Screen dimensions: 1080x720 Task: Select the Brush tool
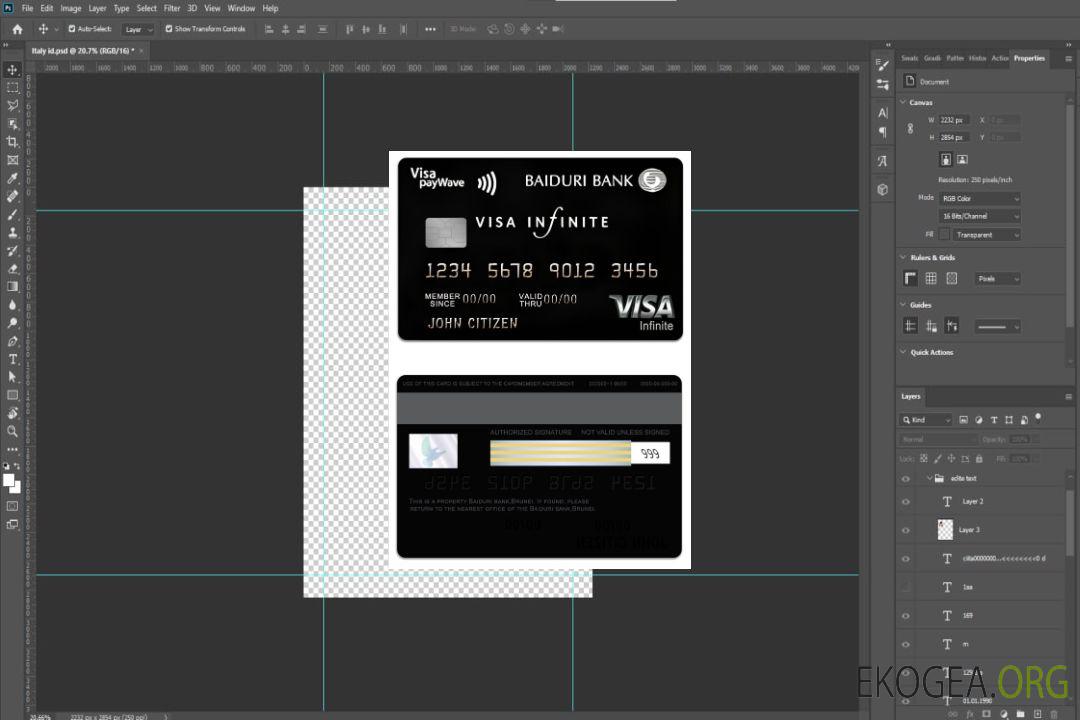[x=12, y=214]
